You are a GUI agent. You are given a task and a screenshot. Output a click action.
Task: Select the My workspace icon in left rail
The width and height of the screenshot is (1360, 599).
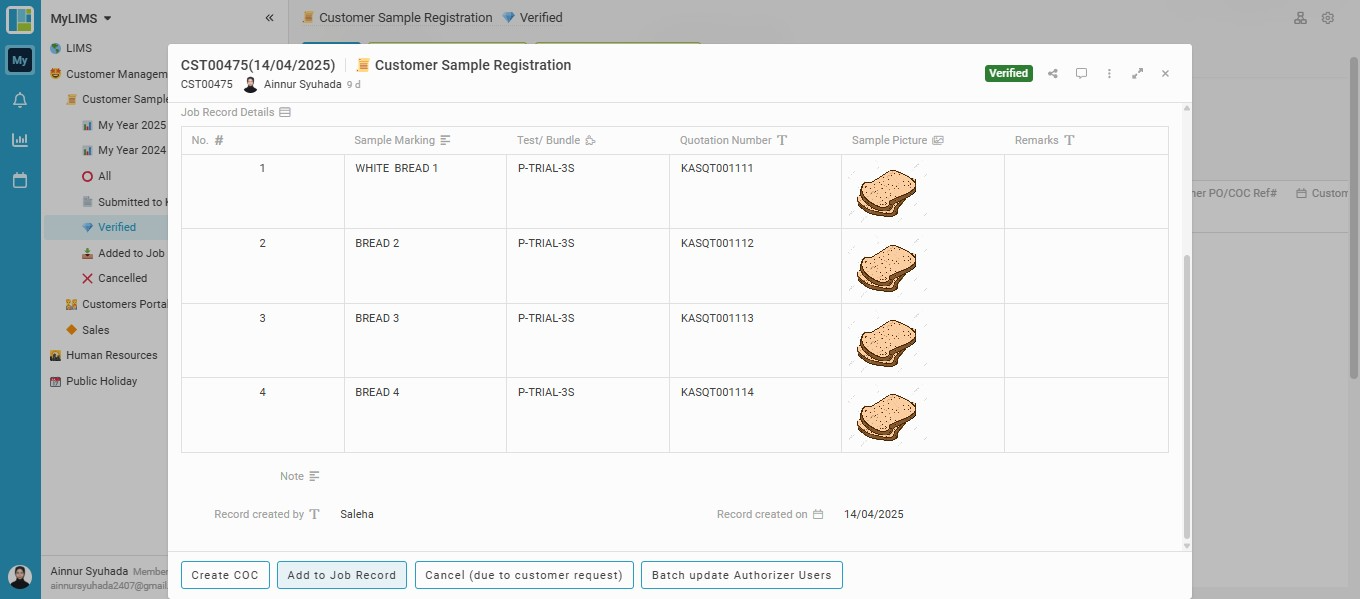tap(20, 61)
